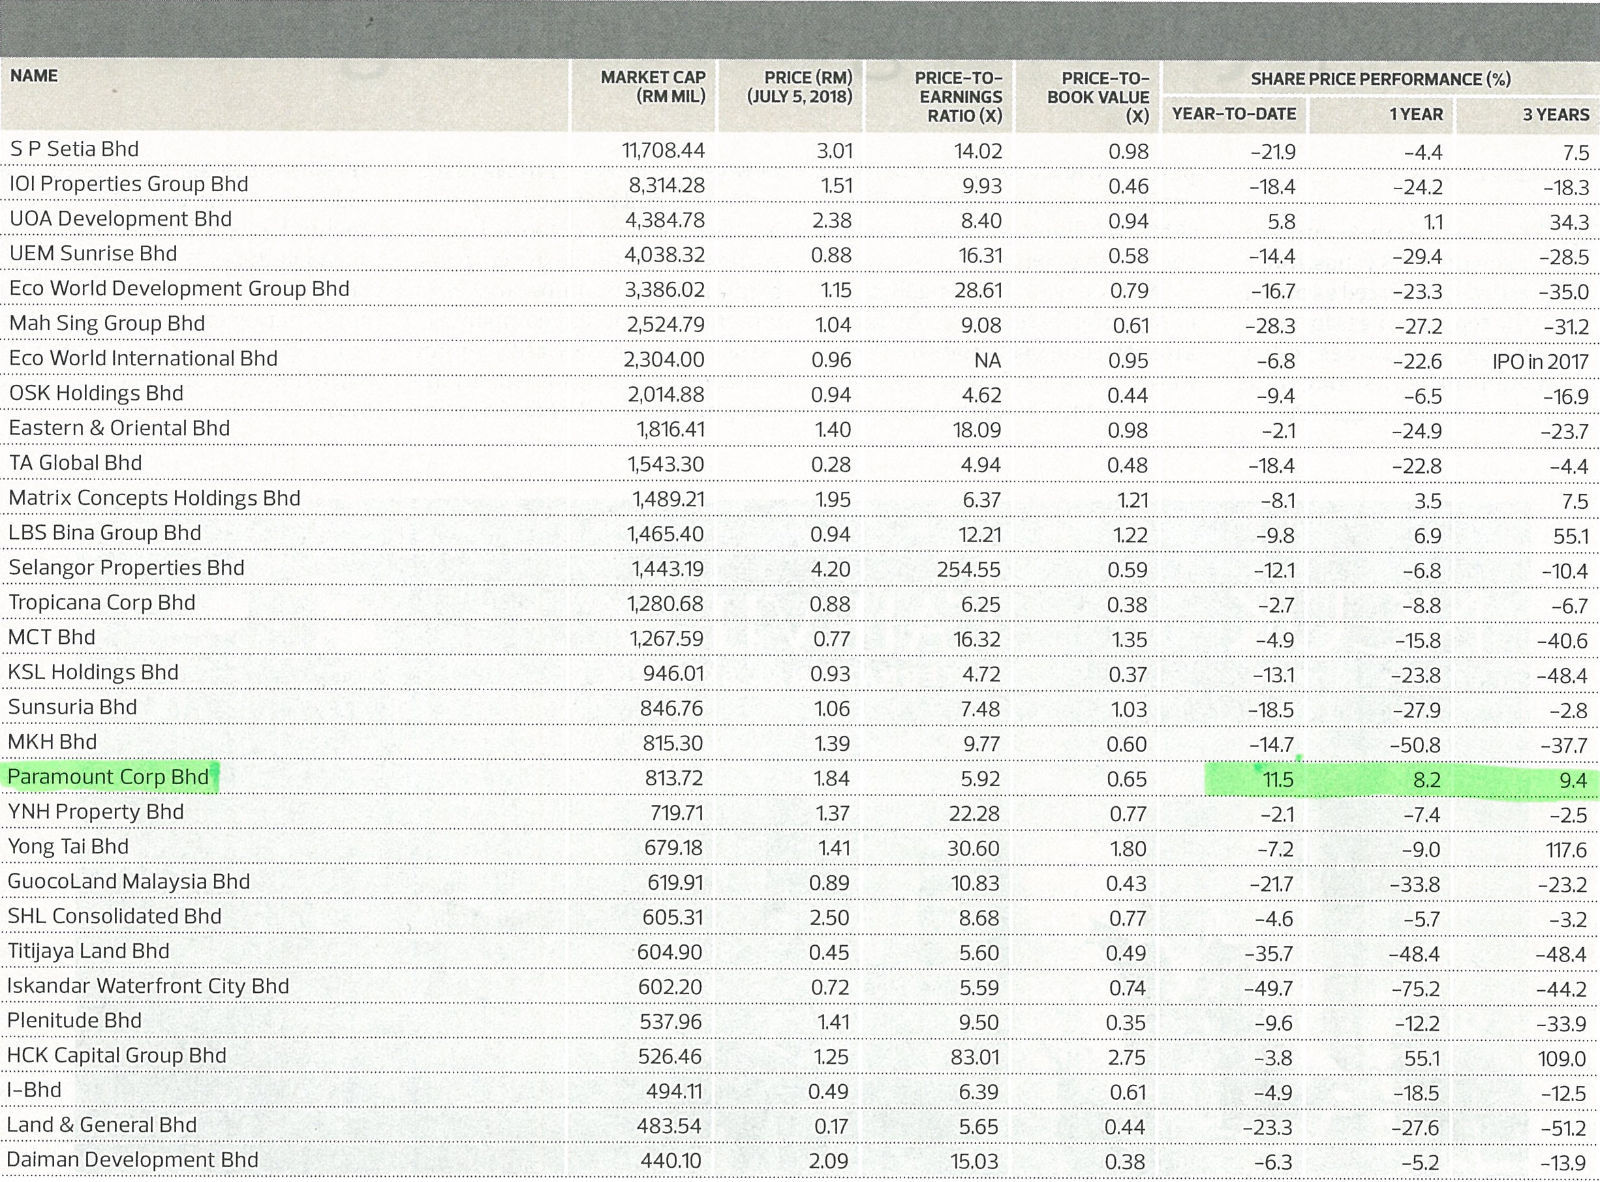Viewport: 1600px width, 1182px height.
Task: Select Yong Tai Bhd name
Action: [68, 847]
